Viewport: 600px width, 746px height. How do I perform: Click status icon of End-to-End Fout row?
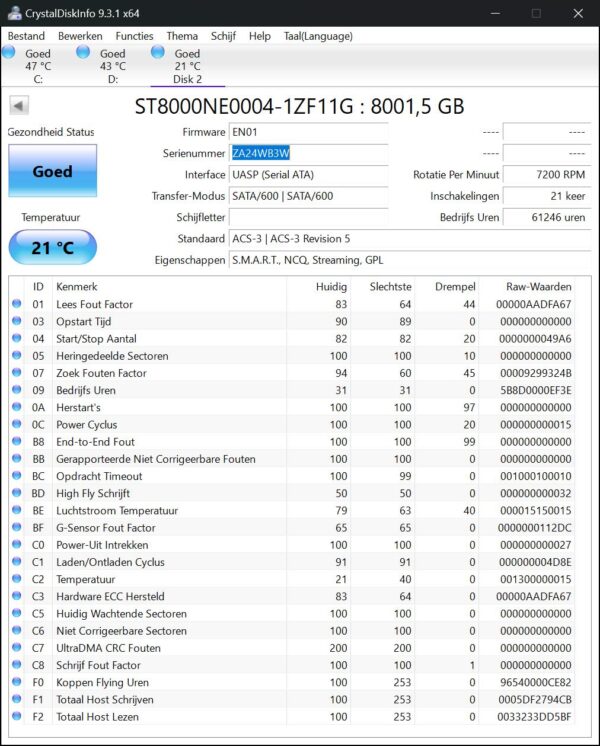point(17,441)
